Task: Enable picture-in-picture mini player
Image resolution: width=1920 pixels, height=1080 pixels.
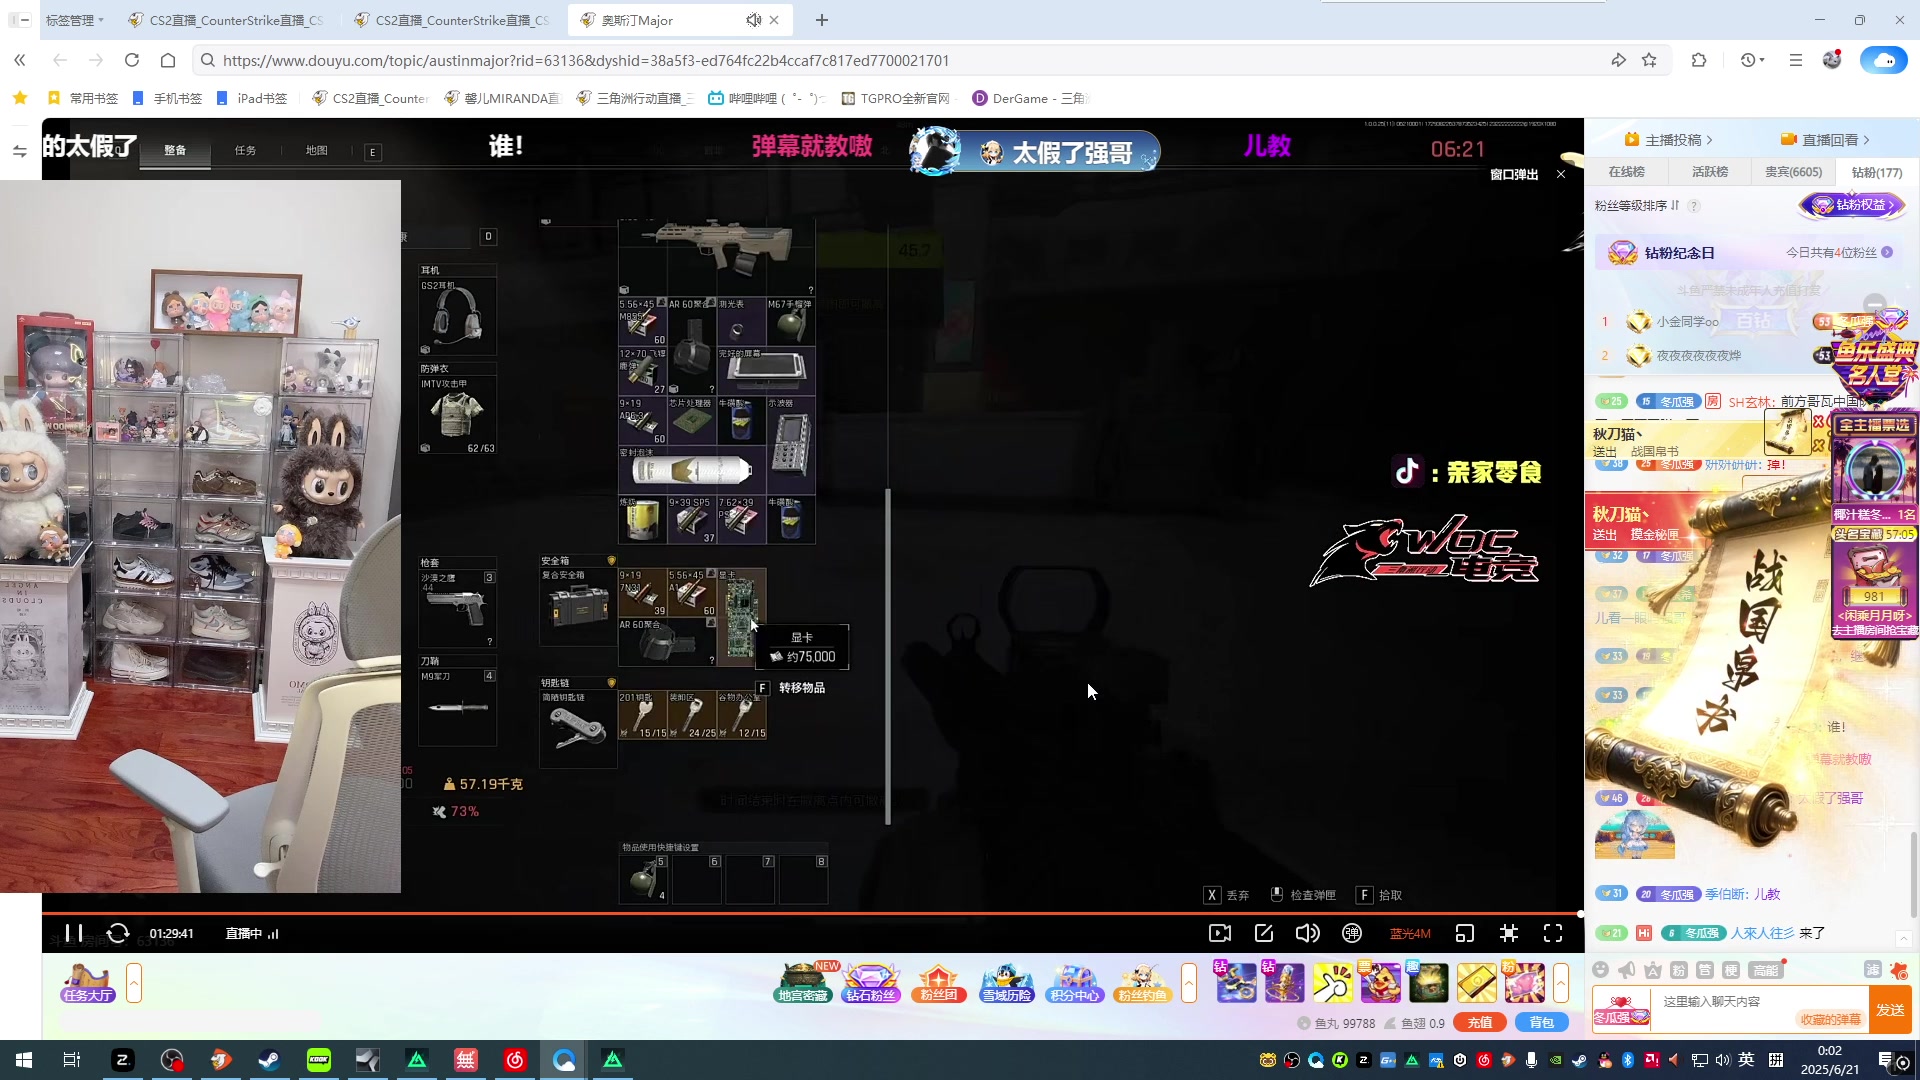Action: (1465, 933)
